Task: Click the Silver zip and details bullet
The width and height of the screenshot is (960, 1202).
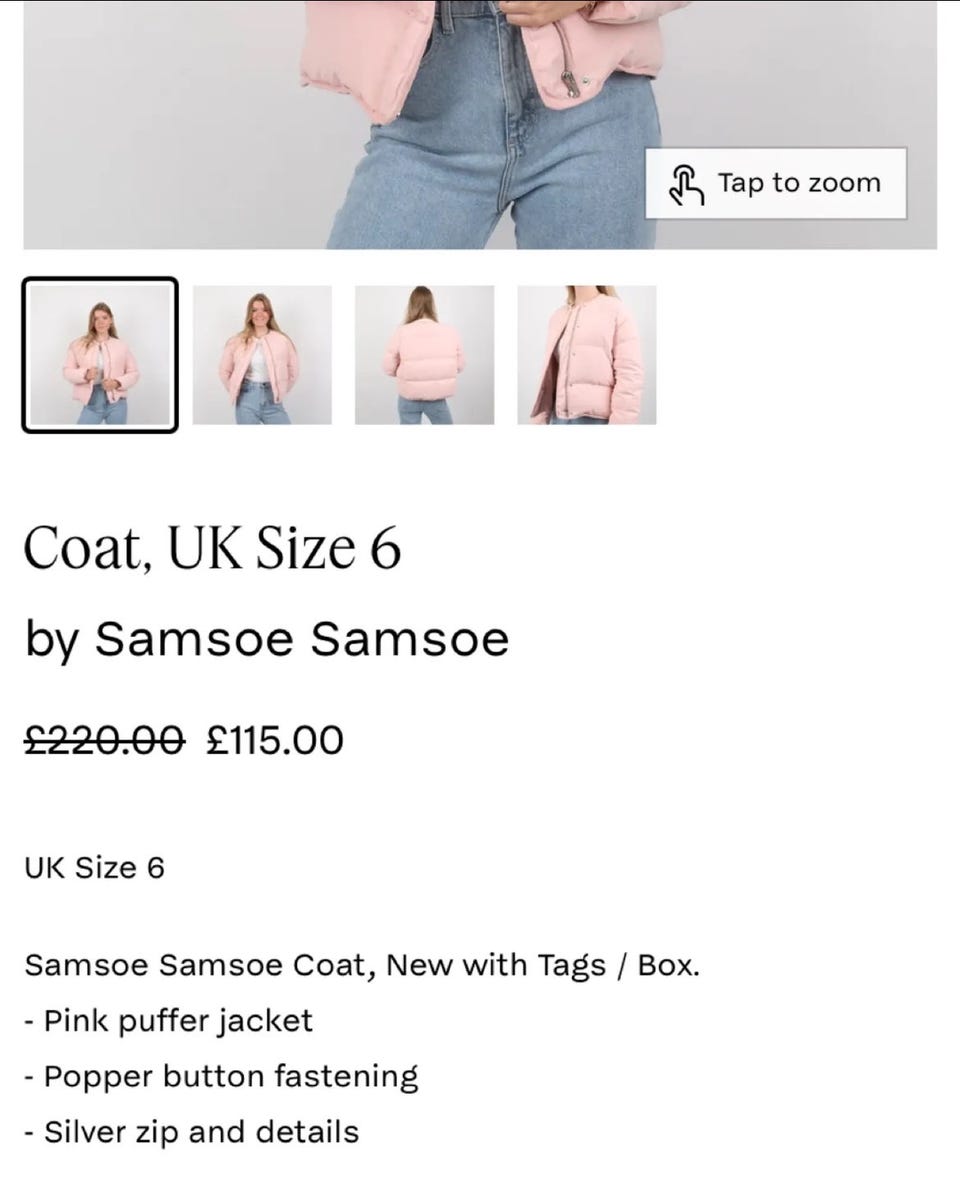Action: pos(191,1132)
